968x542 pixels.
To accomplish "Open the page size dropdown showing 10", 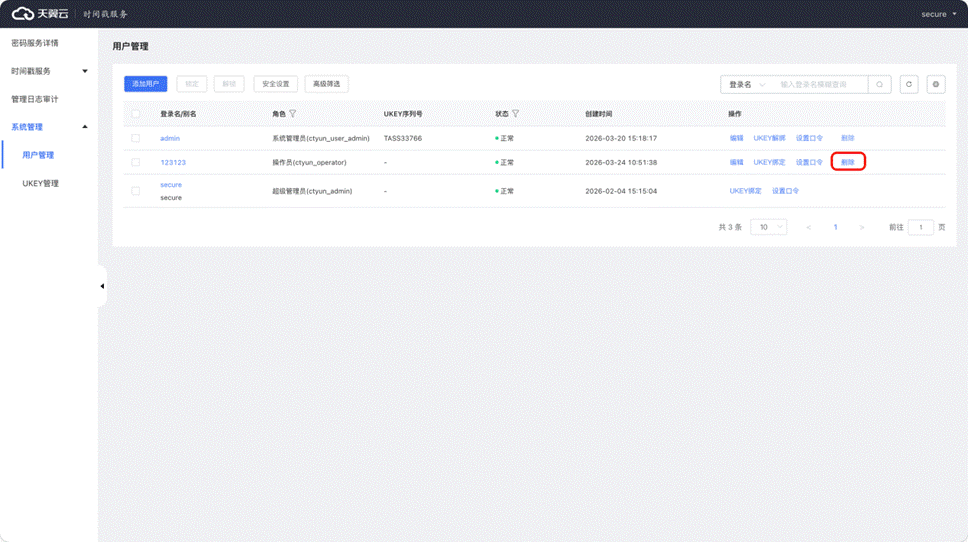I will (768, 228).
